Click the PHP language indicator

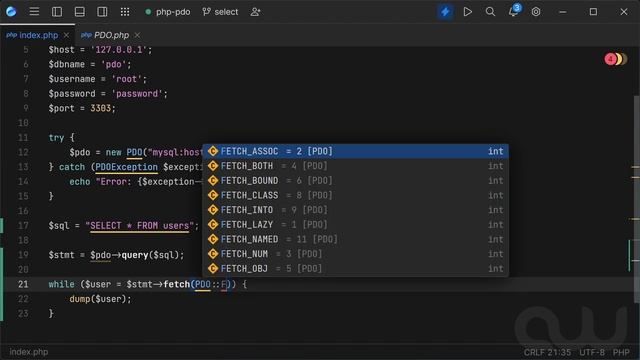(621, 352)
